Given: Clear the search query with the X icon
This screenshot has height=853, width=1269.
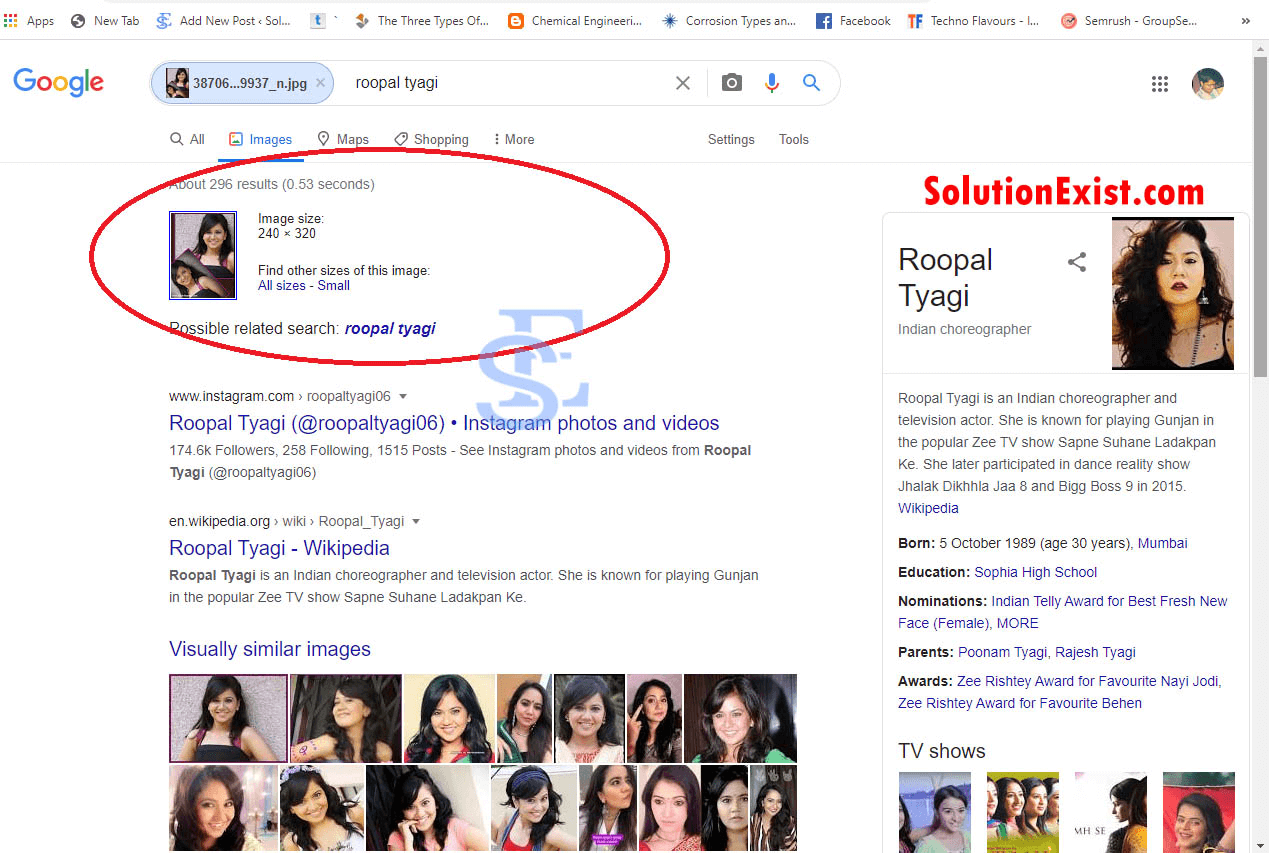Looking at the screenshot, I should 683,83.
